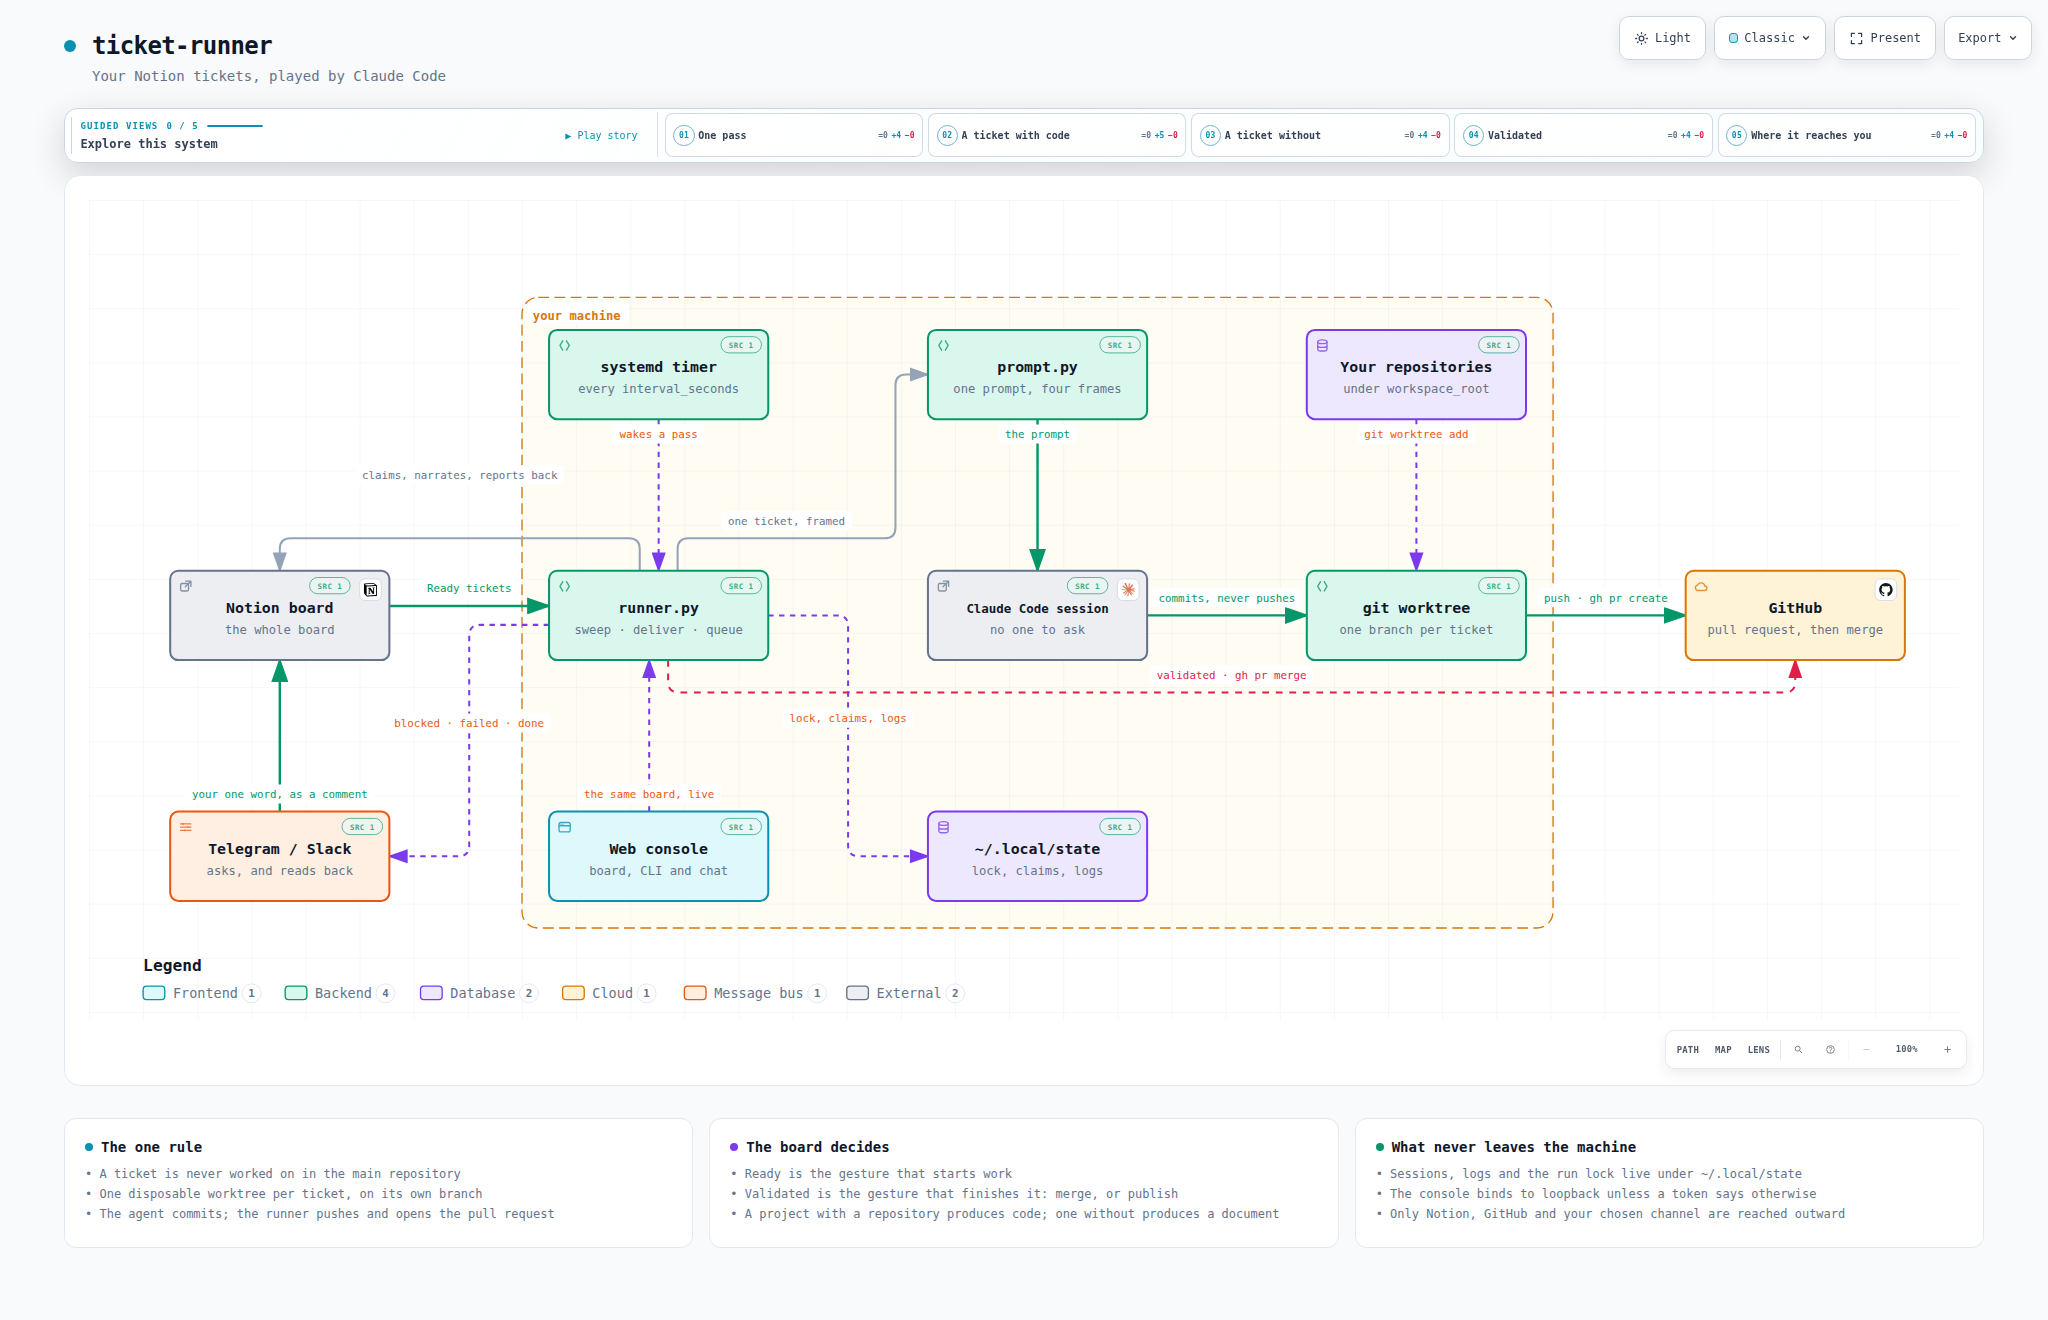Screen dimensions: 2048x1320
Task: Toggle Message bus category in legend
Action: 755,993
